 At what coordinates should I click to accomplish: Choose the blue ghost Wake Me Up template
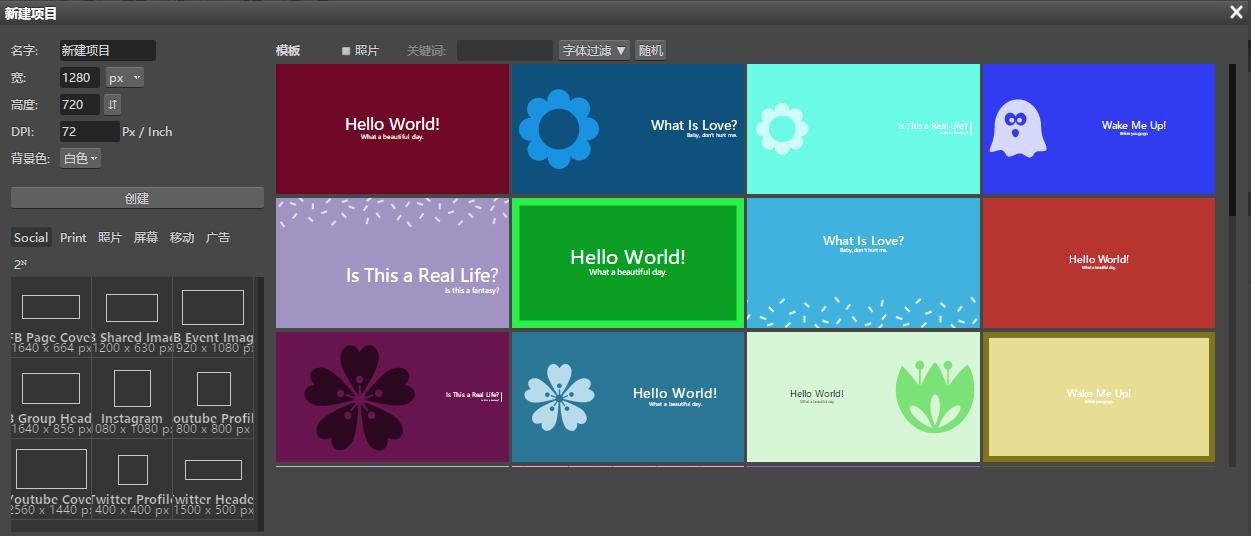coord(1098,129)
